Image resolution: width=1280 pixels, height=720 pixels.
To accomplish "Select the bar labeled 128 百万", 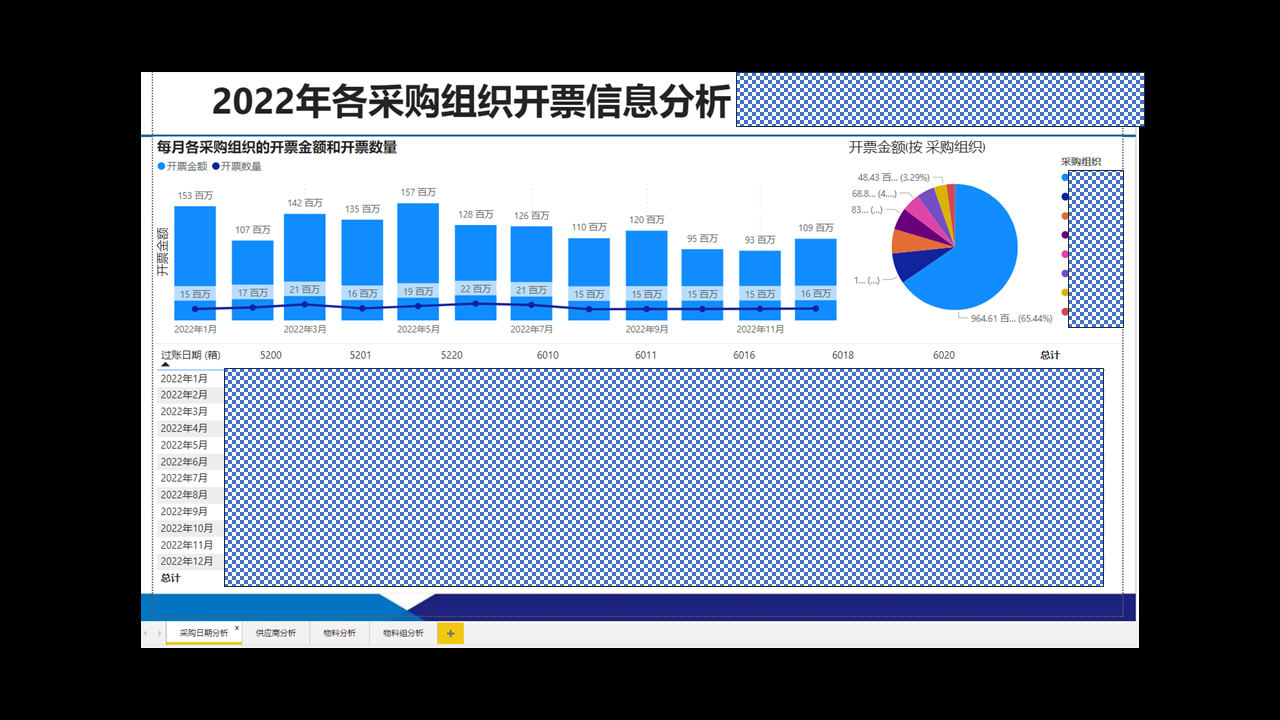I will coord(475,272).
